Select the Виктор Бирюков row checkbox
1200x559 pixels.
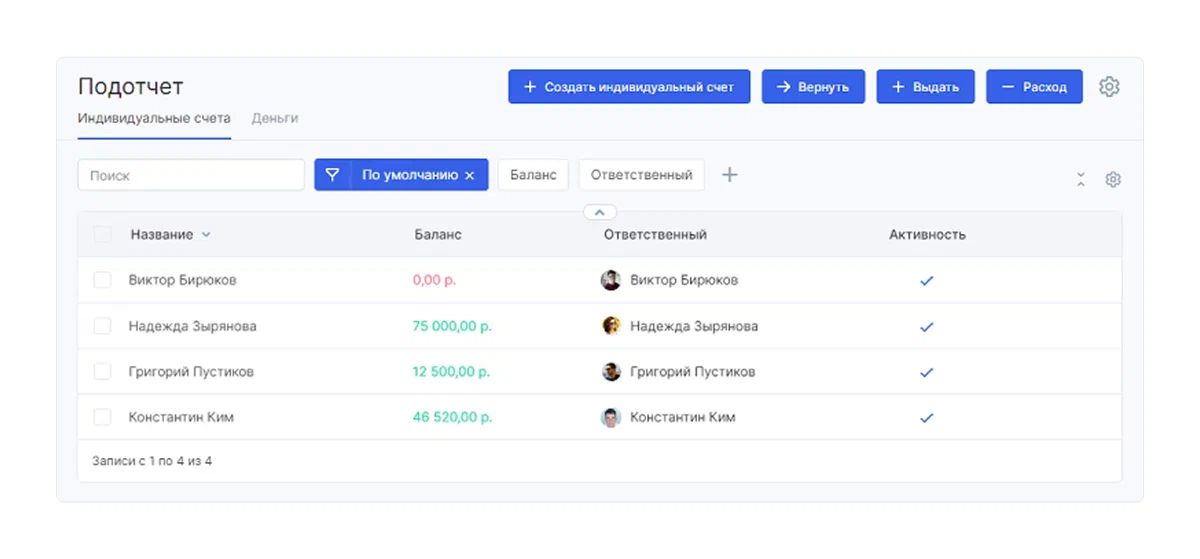pyautogui.click(x=102, y=280)
